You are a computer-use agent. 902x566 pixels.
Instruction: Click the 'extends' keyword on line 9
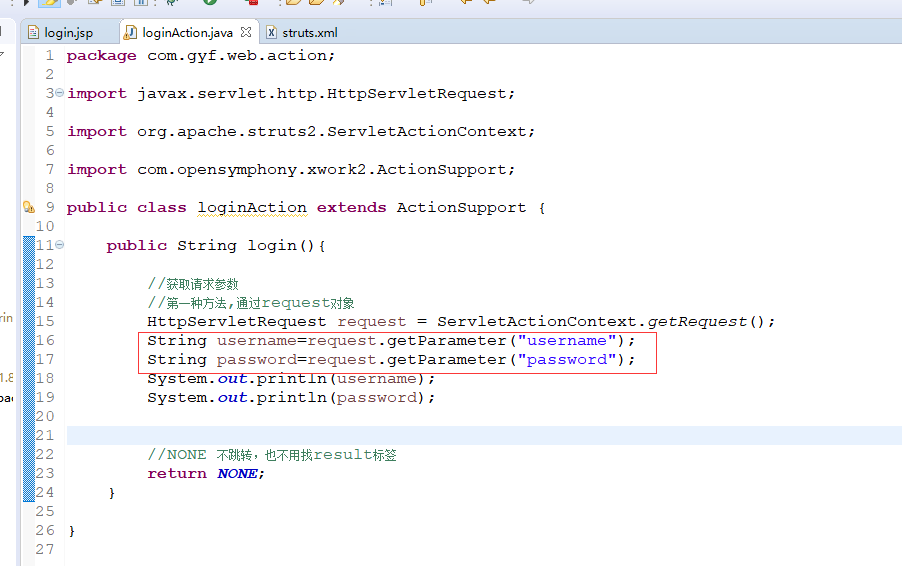[x=351, y=208]
